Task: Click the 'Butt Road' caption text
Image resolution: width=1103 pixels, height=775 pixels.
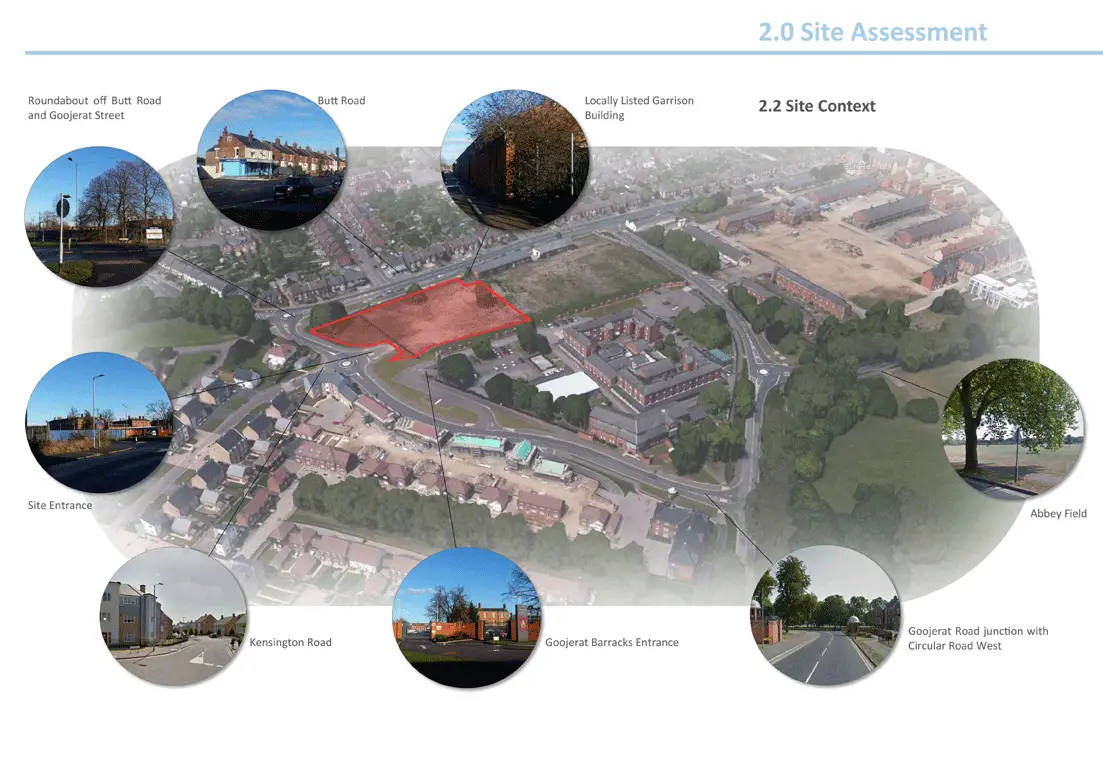Action: pos(341,100)
